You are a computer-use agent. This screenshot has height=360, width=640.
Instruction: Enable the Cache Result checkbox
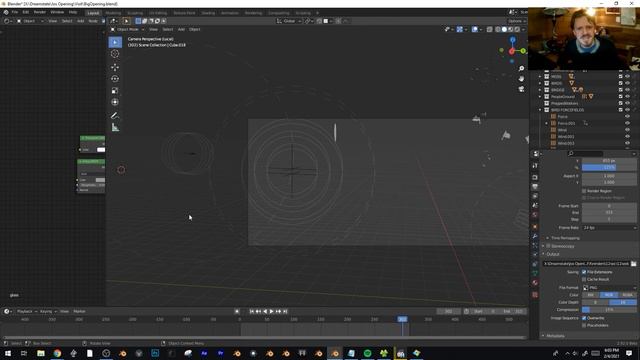pos(584,279)
